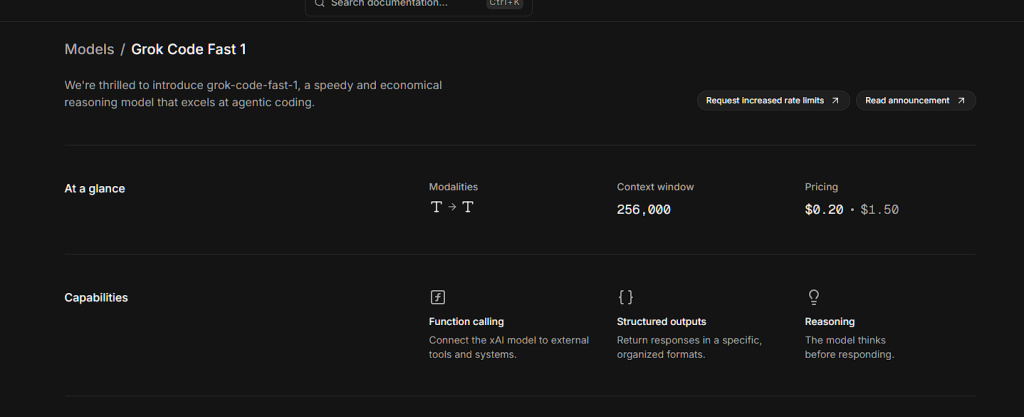Open Request increased rate limits

773,100
